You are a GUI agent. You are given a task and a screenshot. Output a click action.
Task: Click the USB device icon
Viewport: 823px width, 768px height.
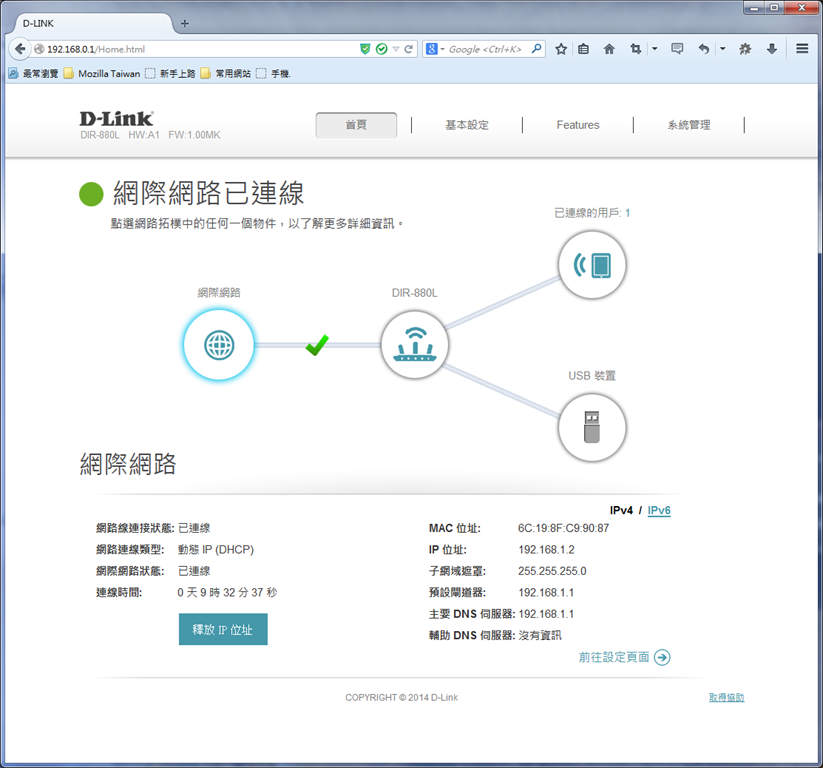point(592,427)
